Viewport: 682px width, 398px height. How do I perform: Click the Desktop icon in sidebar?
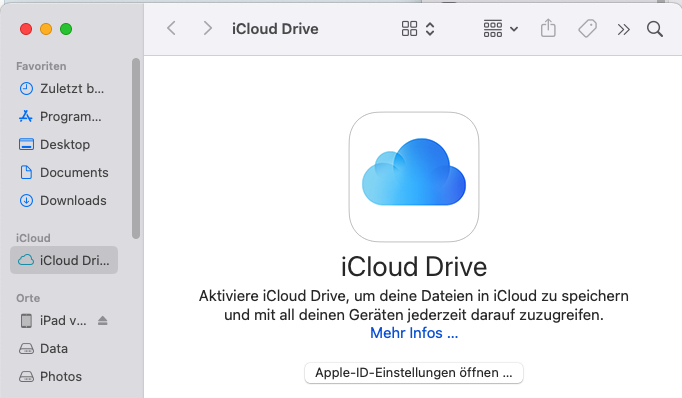pos(26,144)
